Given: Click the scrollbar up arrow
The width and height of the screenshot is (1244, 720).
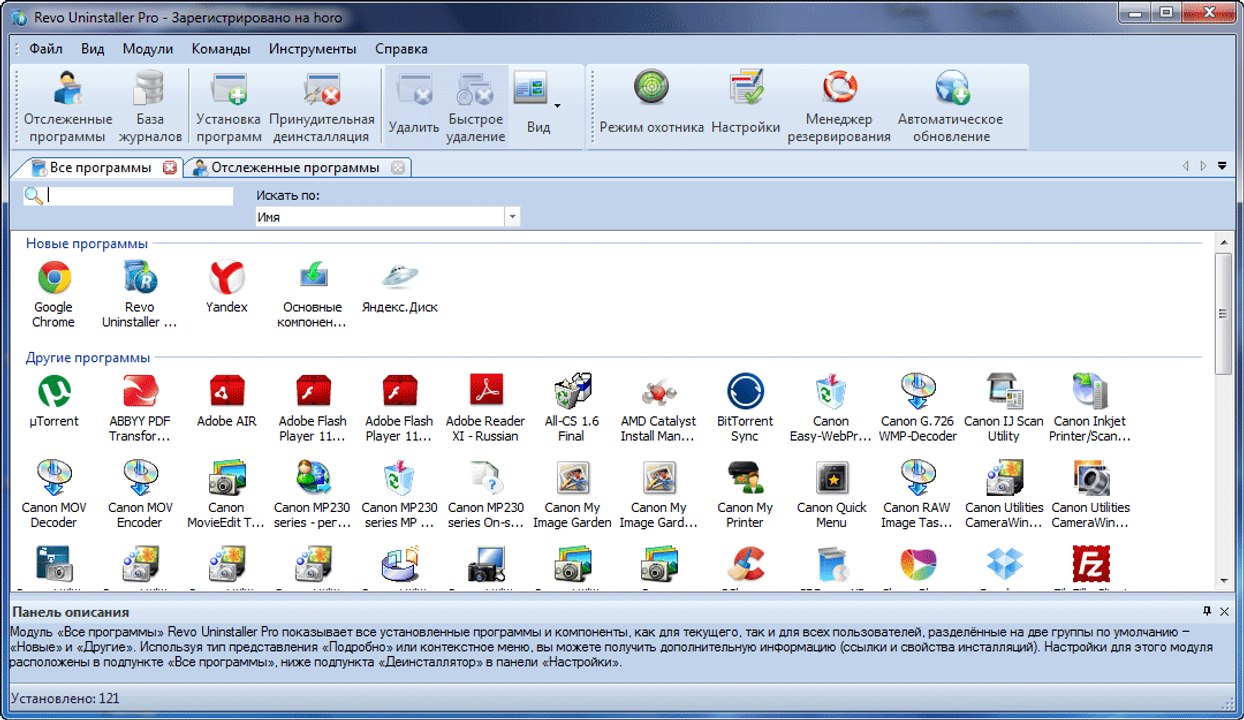Looking at the screenshot, I should tap(1223, 242).
